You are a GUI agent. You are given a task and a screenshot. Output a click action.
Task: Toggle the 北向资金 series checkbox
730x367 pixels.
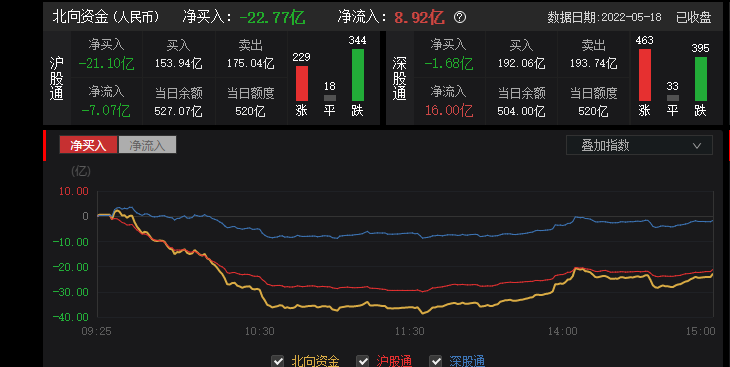tap(278, 361)
